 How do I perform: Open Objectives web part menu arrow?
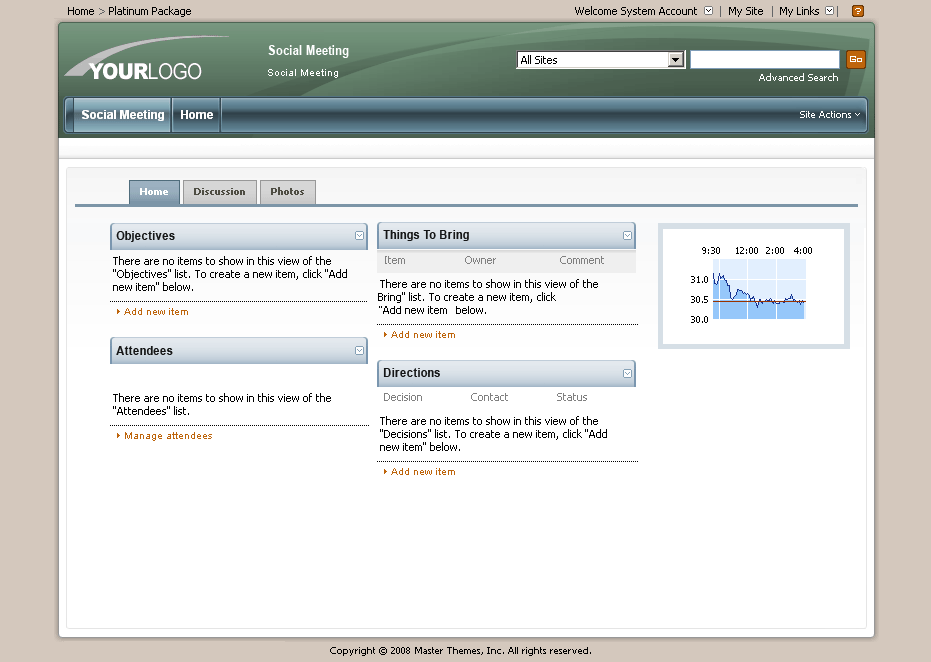[360, 236]
